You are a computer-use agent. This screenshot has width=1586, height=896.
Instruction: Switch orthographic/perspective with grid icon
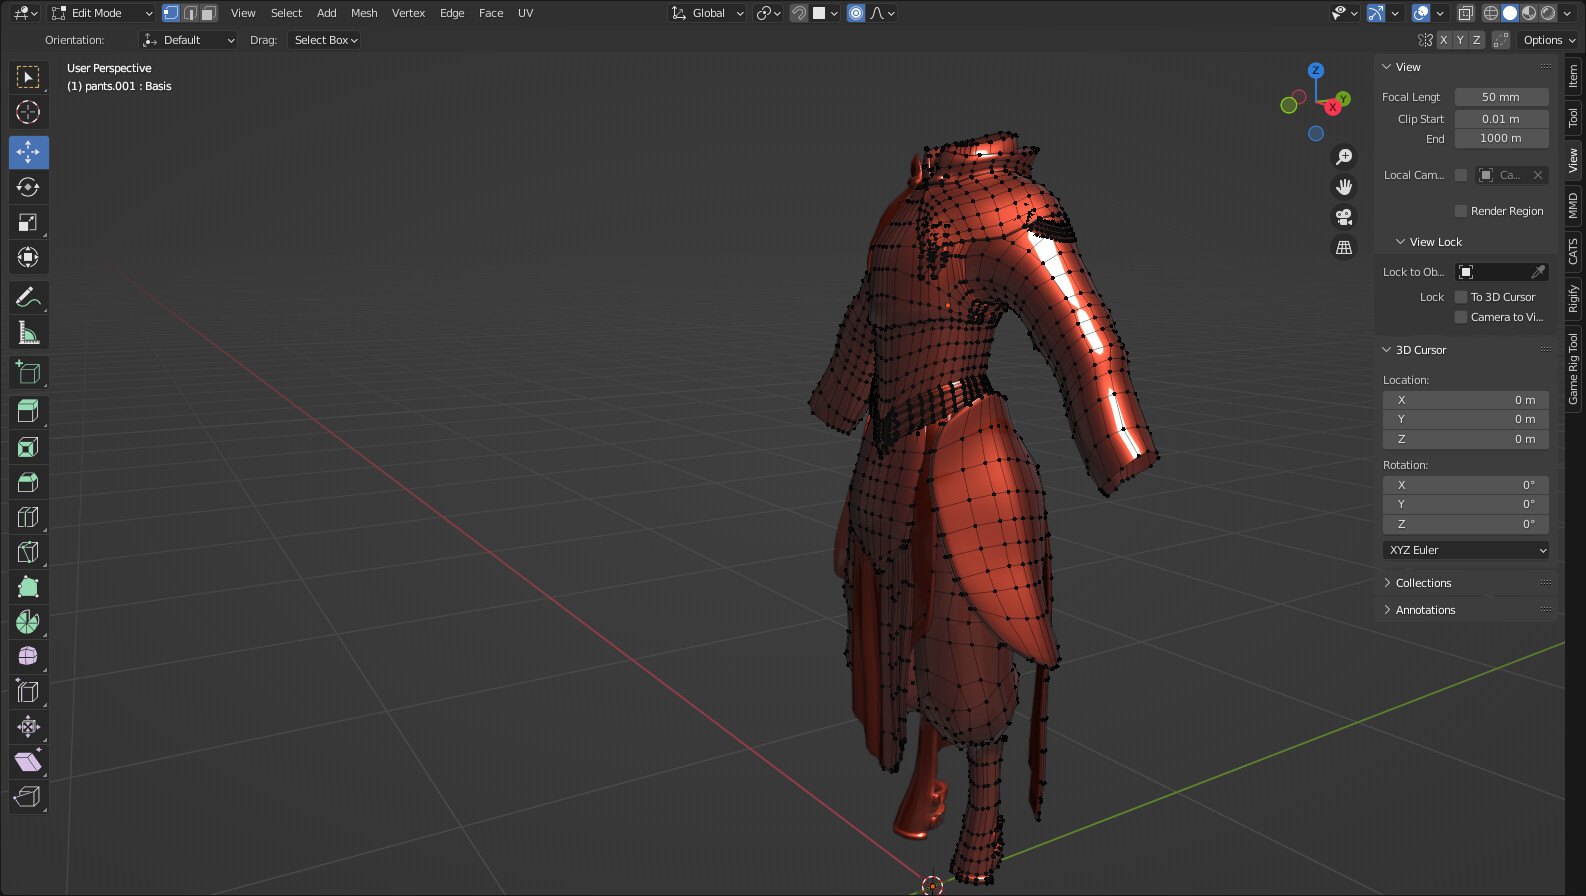coord(1344,247)
